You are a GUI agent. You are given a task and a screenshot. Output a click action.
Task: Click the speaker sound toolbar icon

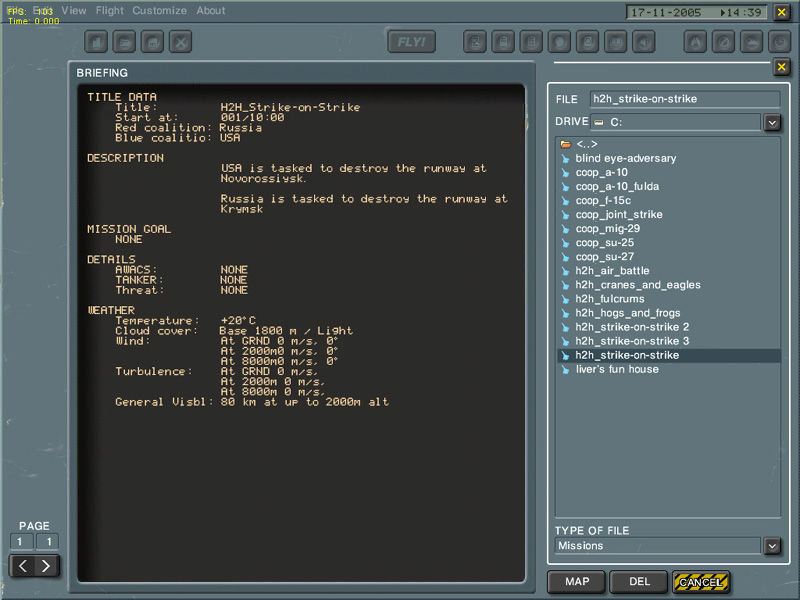643,42
